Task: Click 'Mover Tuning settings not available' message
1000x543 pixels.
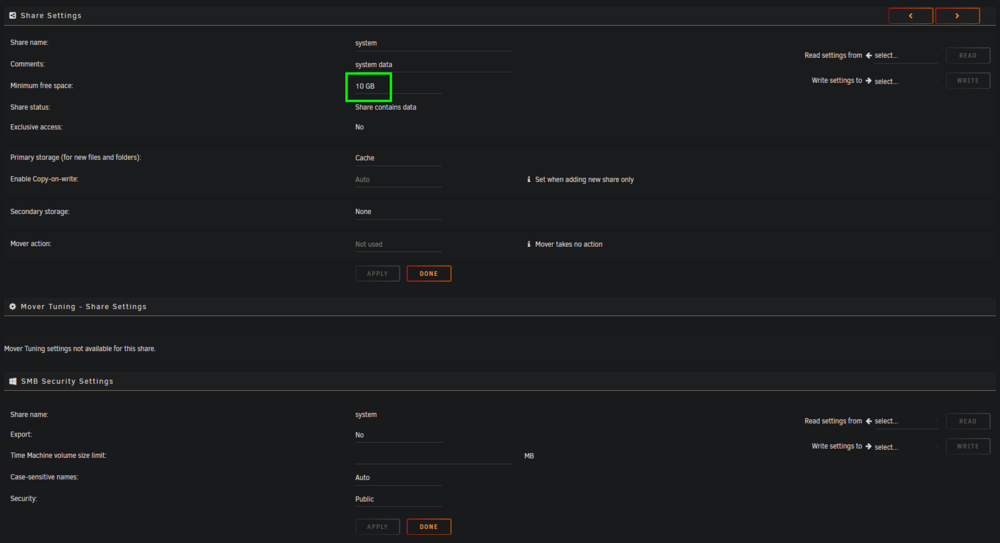Action: coord(80,349)
